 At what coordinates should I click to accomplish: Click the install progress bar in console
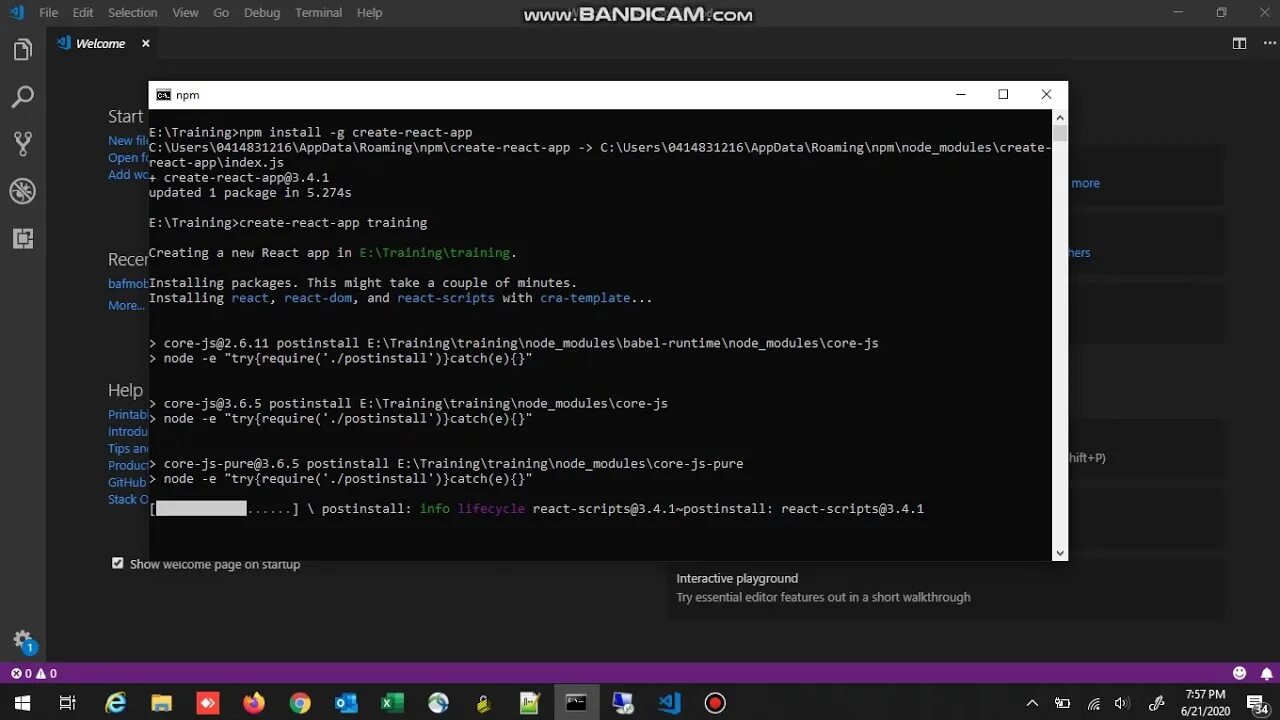pyautogui.click(x=224, y=509)
